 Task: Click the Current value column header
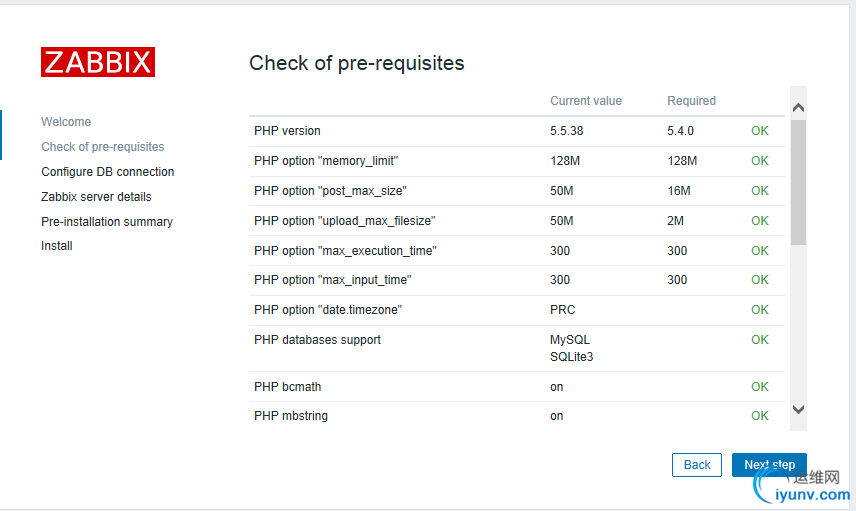[586, 101]
